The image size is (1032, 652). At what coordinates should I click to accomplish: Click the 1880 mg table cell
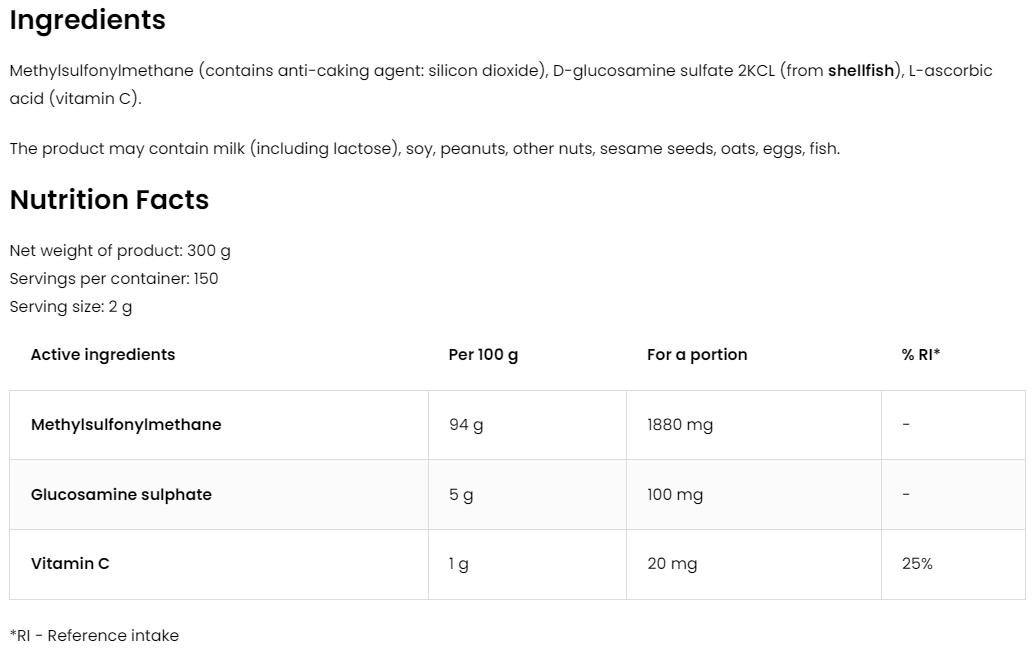point(680,425)
